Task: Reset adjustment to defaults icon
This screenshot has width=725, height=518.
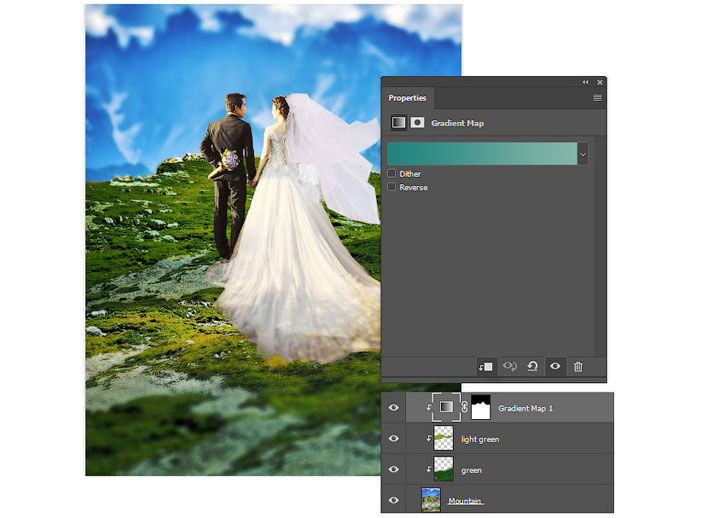Action: point(533,366)
